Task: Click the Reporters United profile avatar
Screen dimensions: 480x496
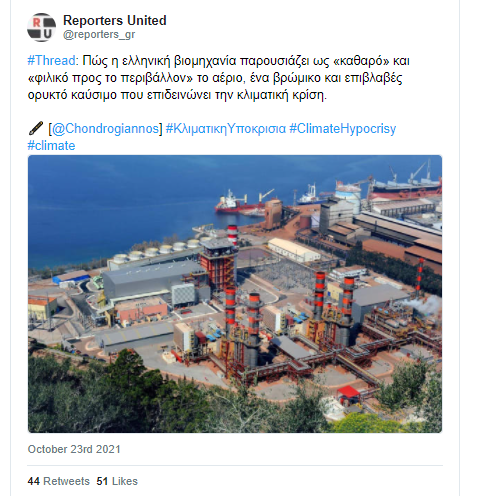Action: 41,27
